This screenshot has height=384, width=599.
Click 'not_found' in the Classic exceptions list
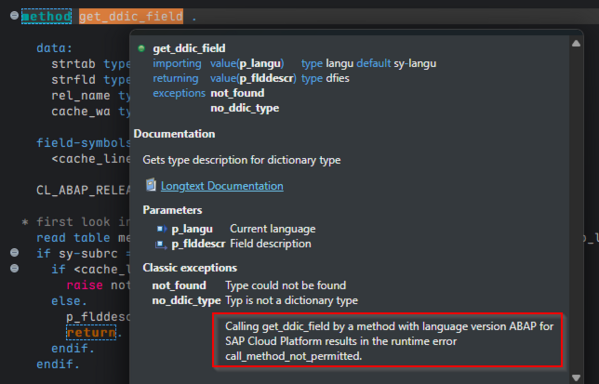(x=179, y=285)
